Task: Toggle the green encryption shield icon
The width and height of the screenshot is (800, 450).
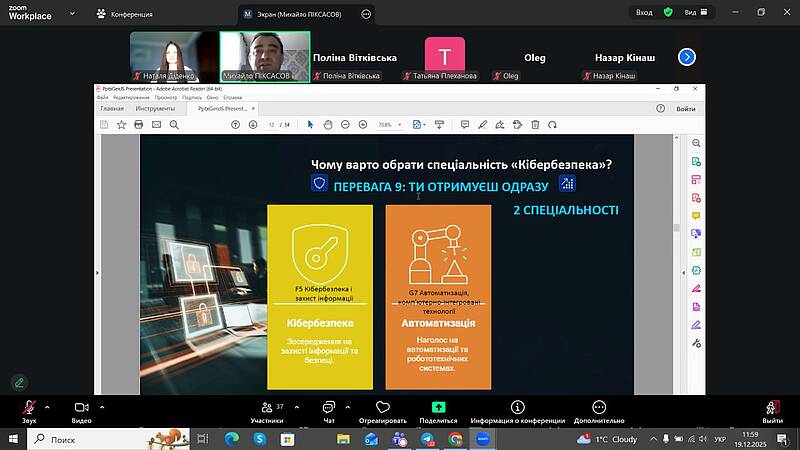Action: (x=668, y=12)
